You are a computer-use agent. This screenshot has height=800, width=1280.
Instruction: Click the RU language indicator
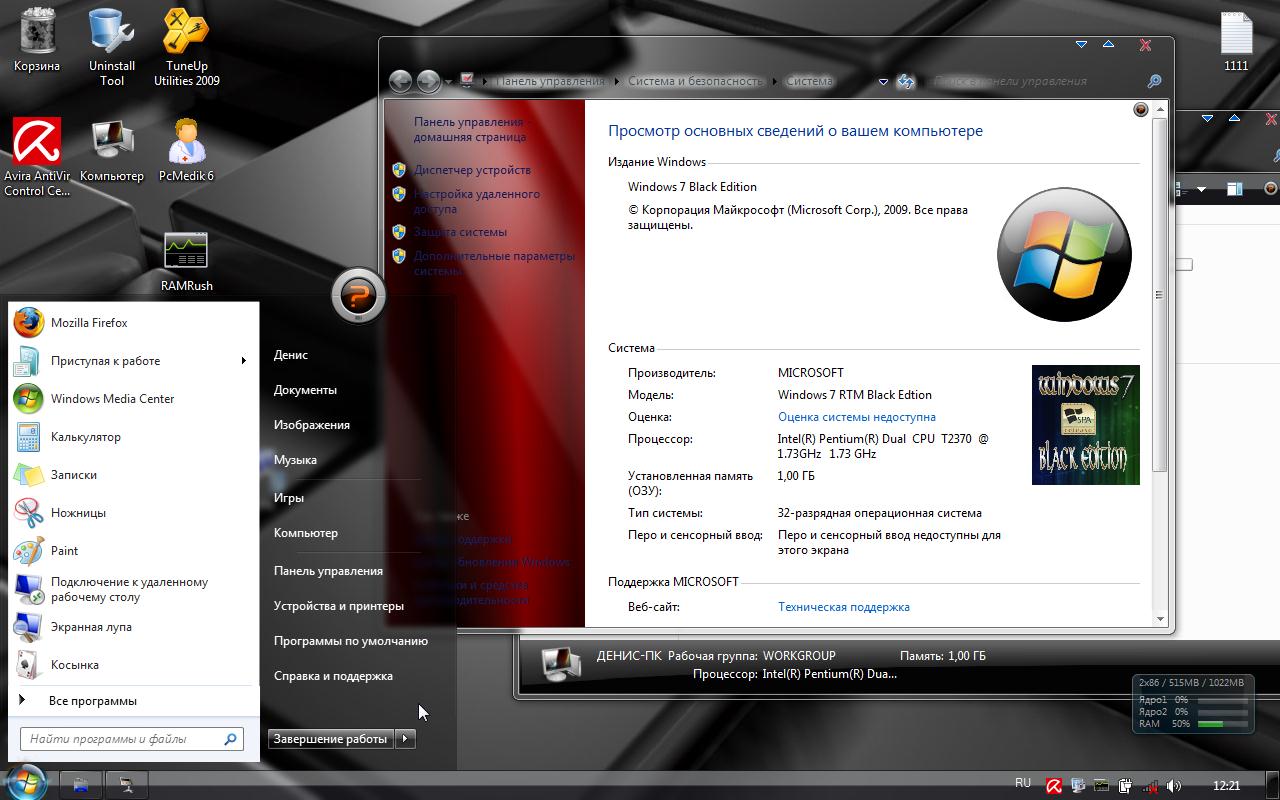(x=1022, y=783)
